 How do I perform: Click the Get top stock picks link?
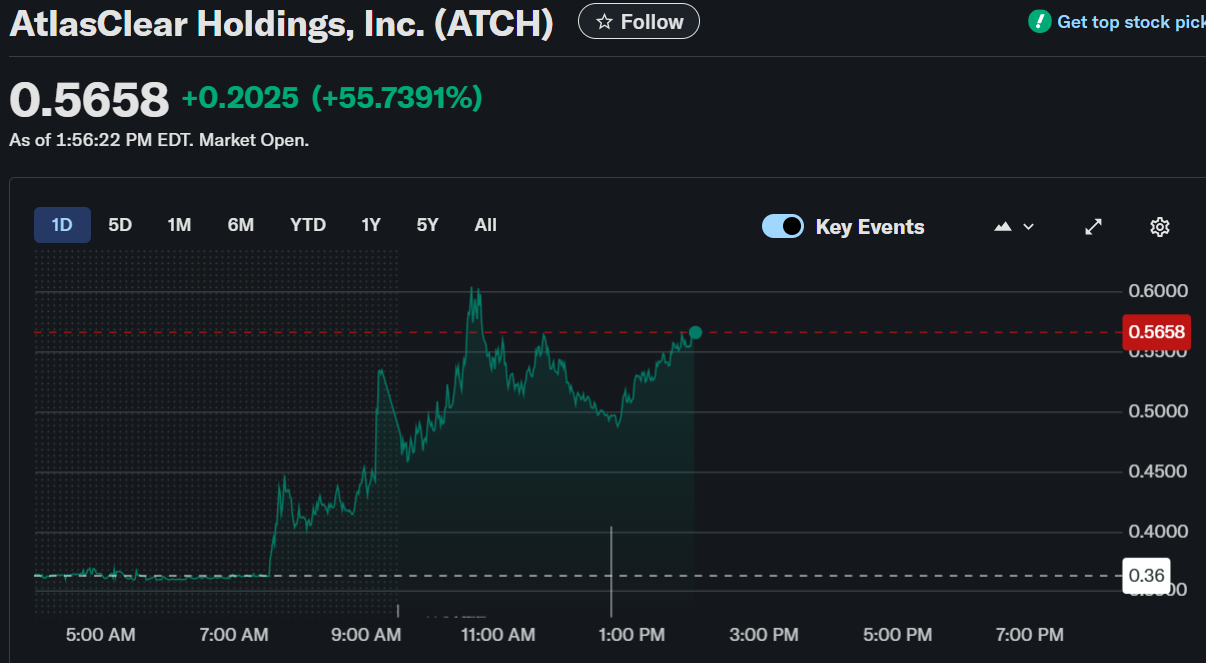coord(1130,22)
